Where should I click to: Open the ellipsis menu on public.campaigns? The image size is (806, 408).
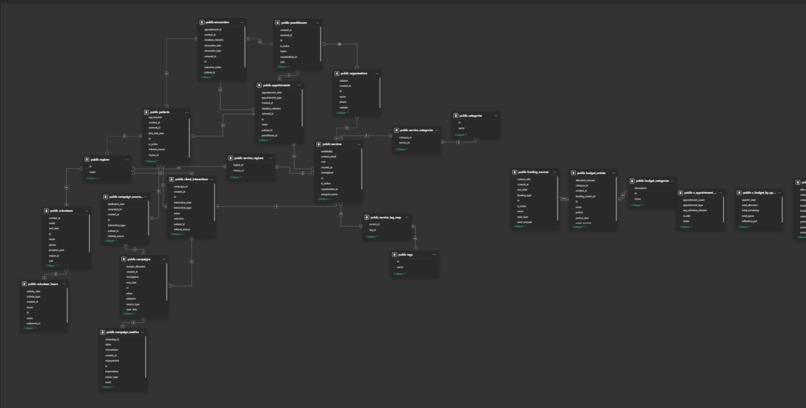click(x=162, y=259)
